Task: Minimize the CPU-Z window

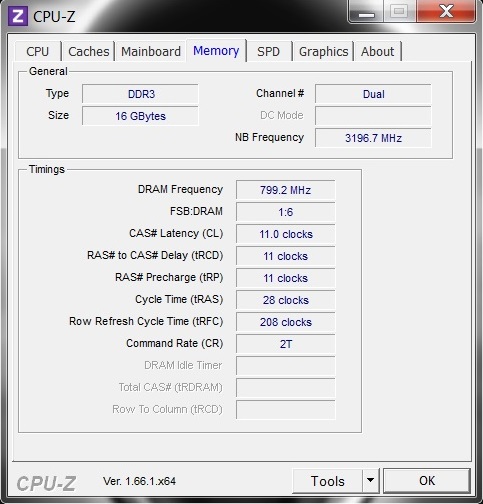Action: (366, 12)
